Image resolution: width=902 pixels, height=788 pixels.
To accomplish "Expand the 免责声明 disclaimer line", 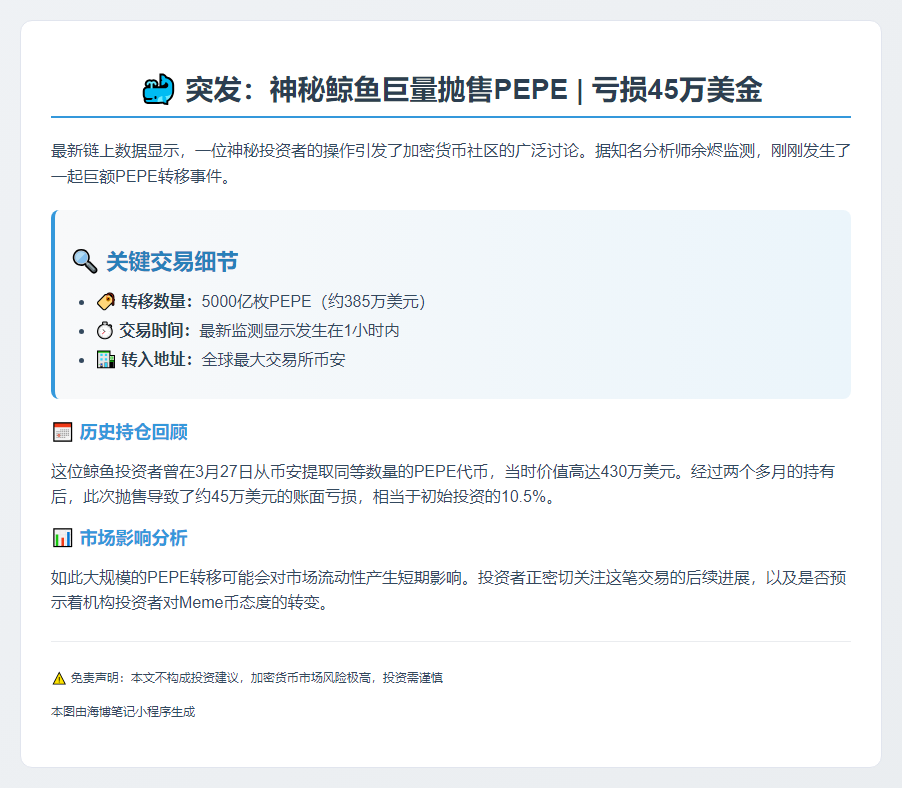I will 250,677.
